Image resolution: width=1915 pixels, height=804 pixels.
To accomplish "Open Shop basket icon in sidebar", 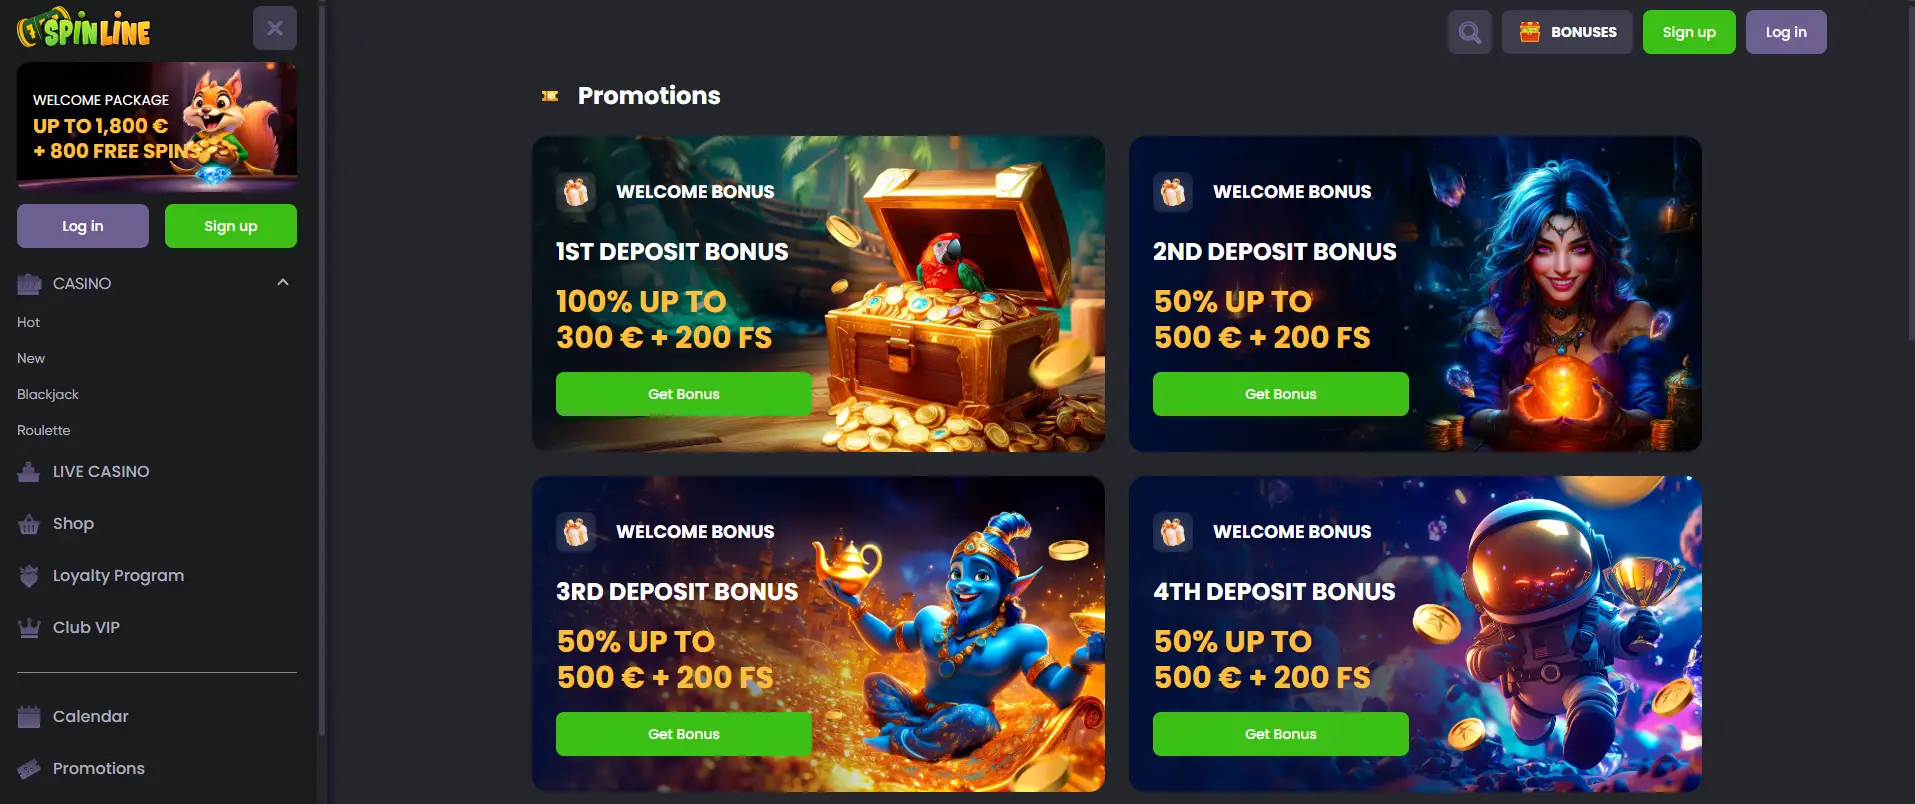I will coord(29,524).
